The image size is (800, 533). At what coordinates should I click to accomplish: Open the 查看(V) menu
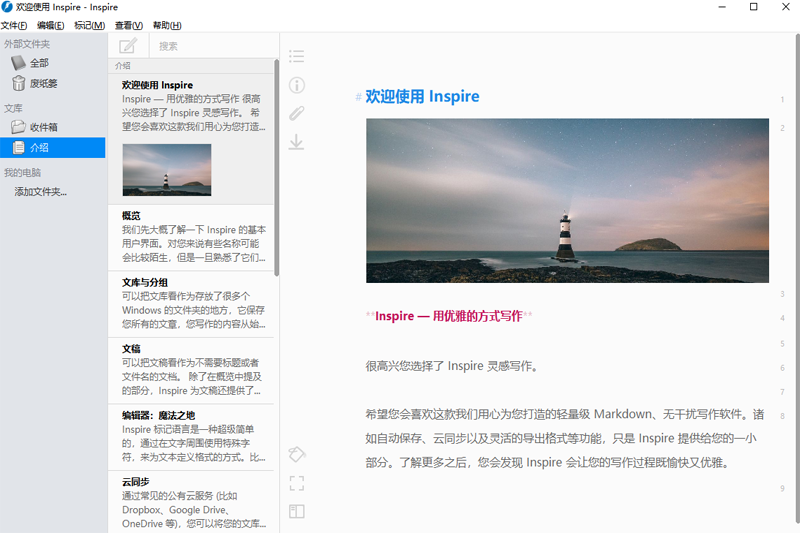click(128, 25)
